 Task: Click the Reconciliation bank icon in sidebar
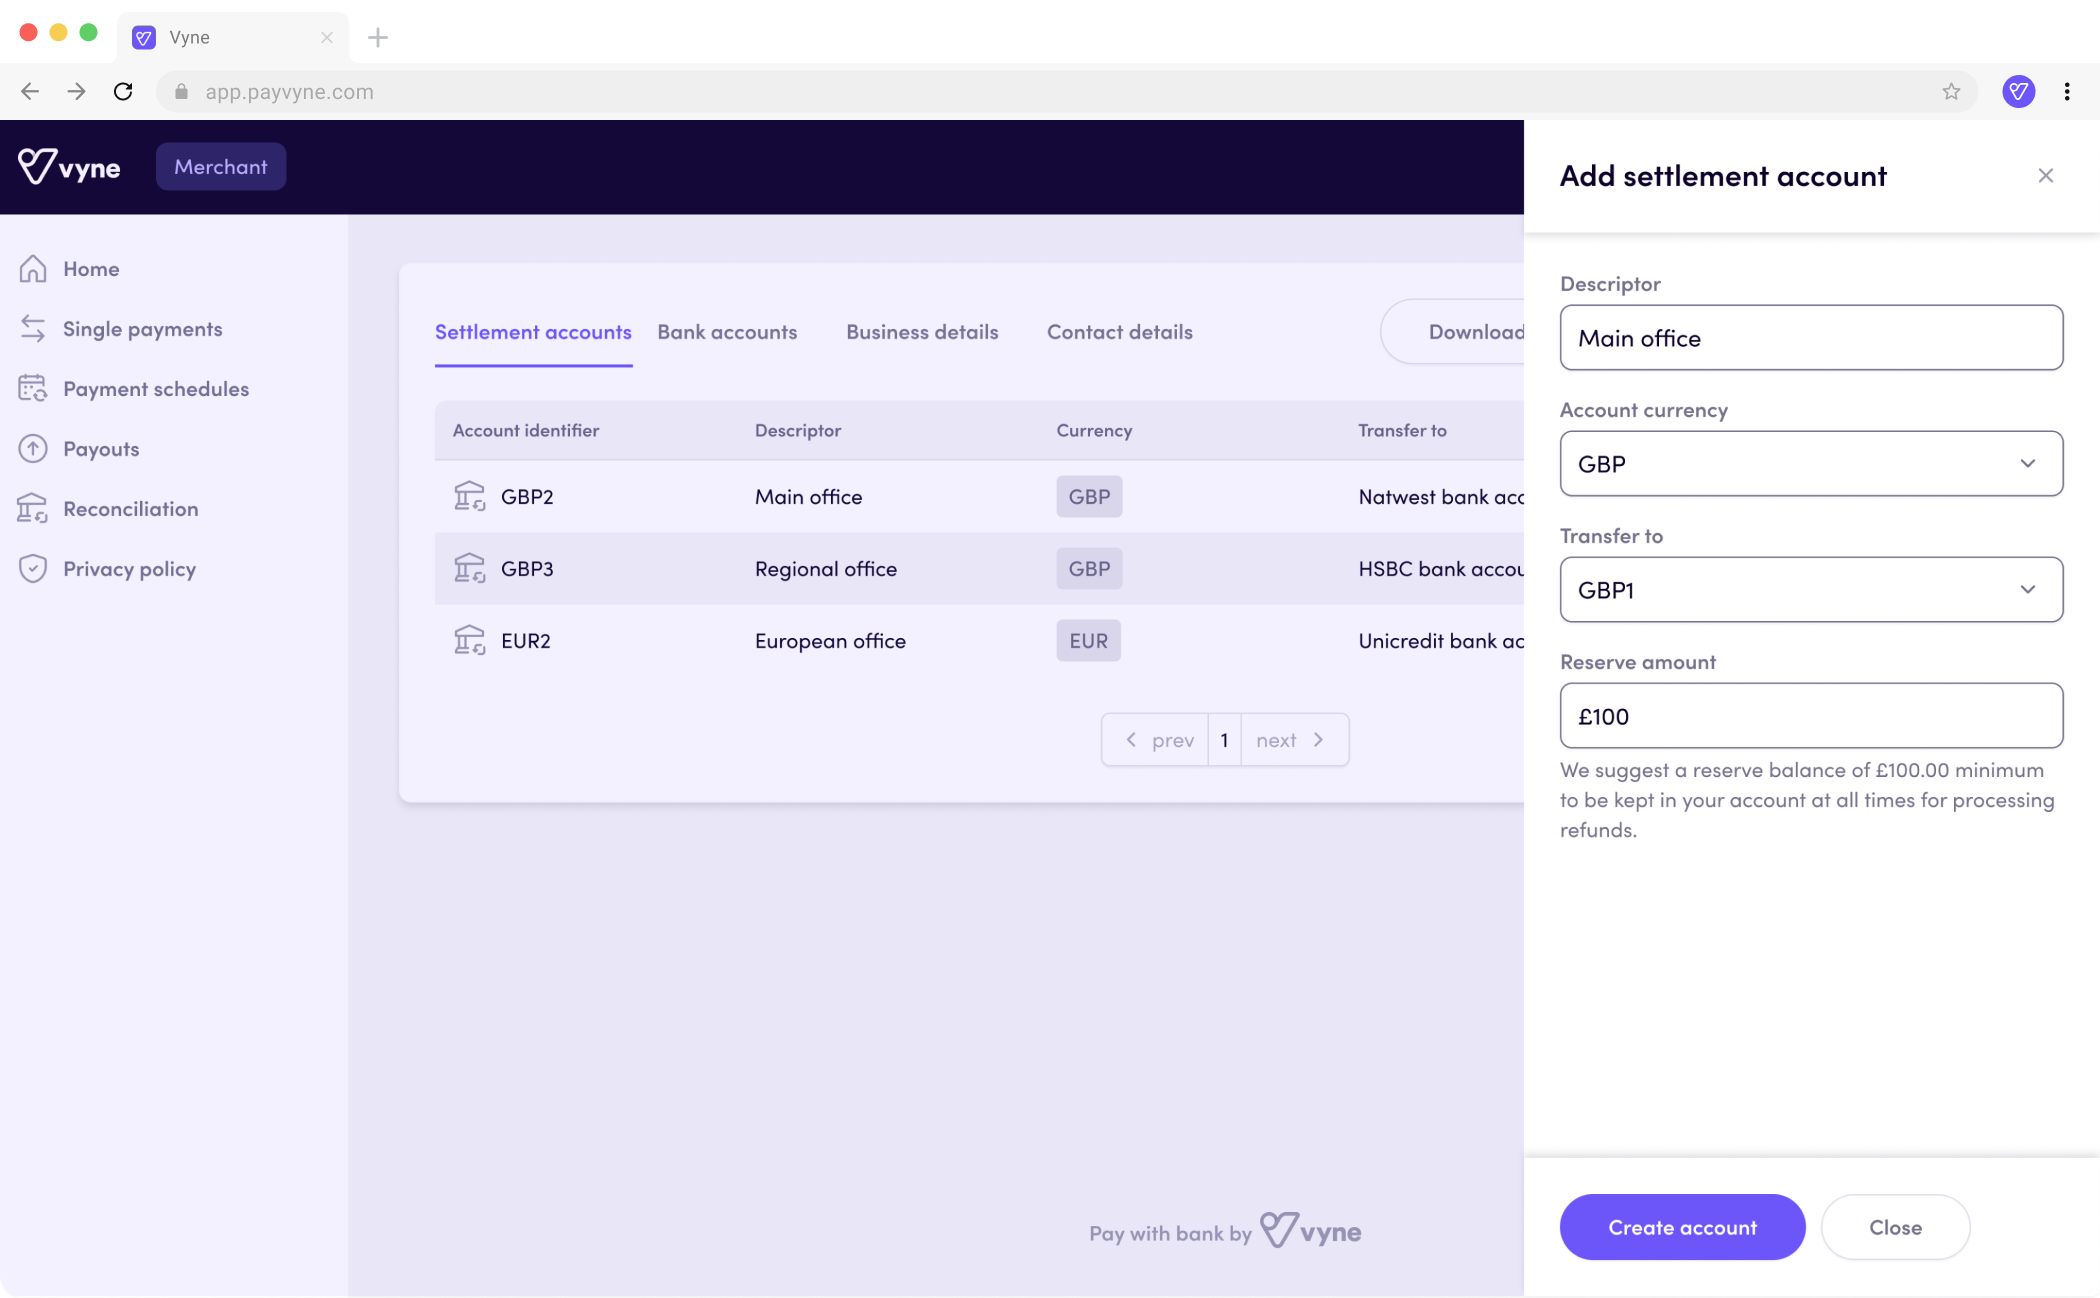[x=33, y=509]
